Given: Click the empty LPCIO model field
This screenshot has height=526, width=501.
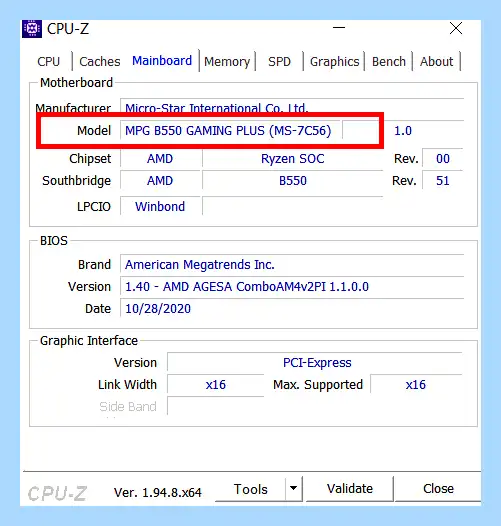Looking at the screenshot, I should [293, 206].
